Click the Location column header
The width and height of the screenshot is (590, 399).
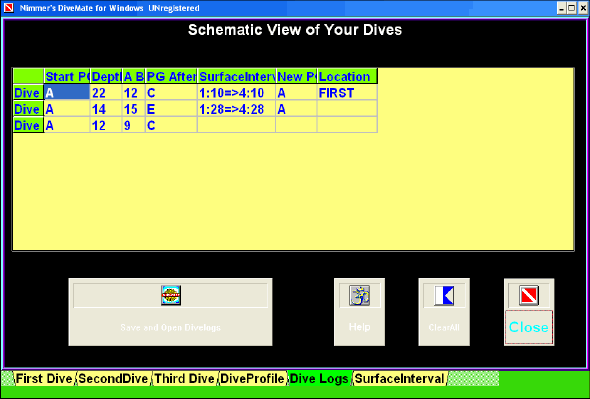[347, 76]
